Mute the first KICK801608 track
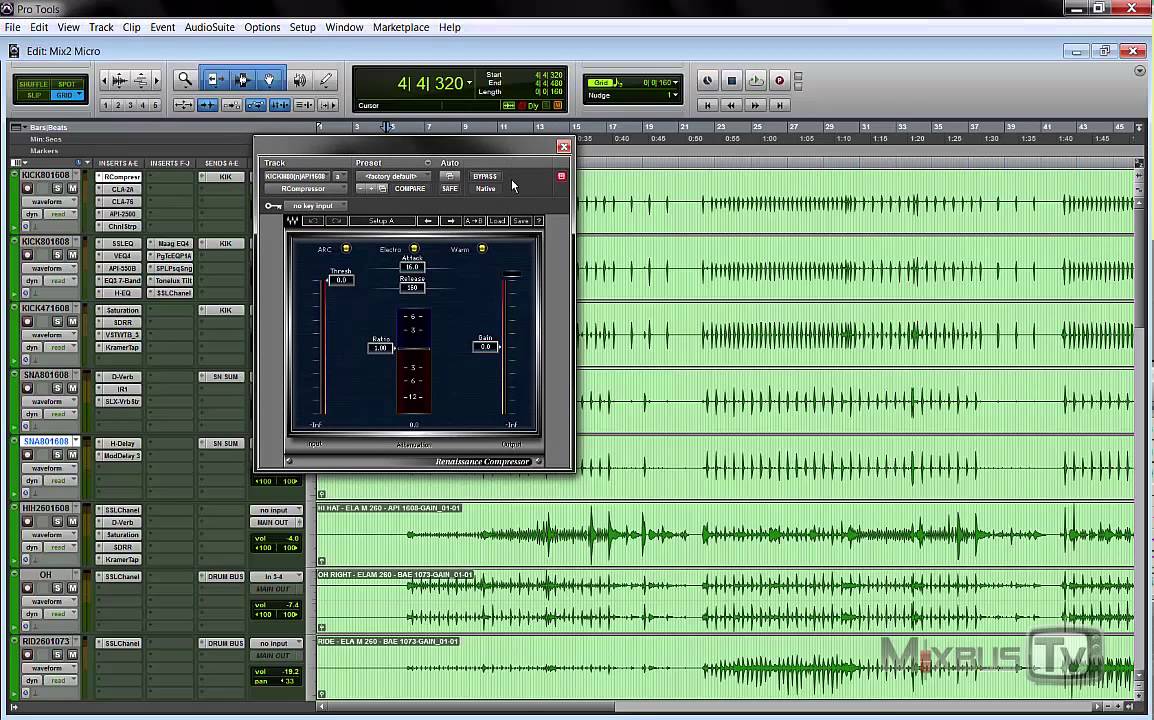 (72, 188)
